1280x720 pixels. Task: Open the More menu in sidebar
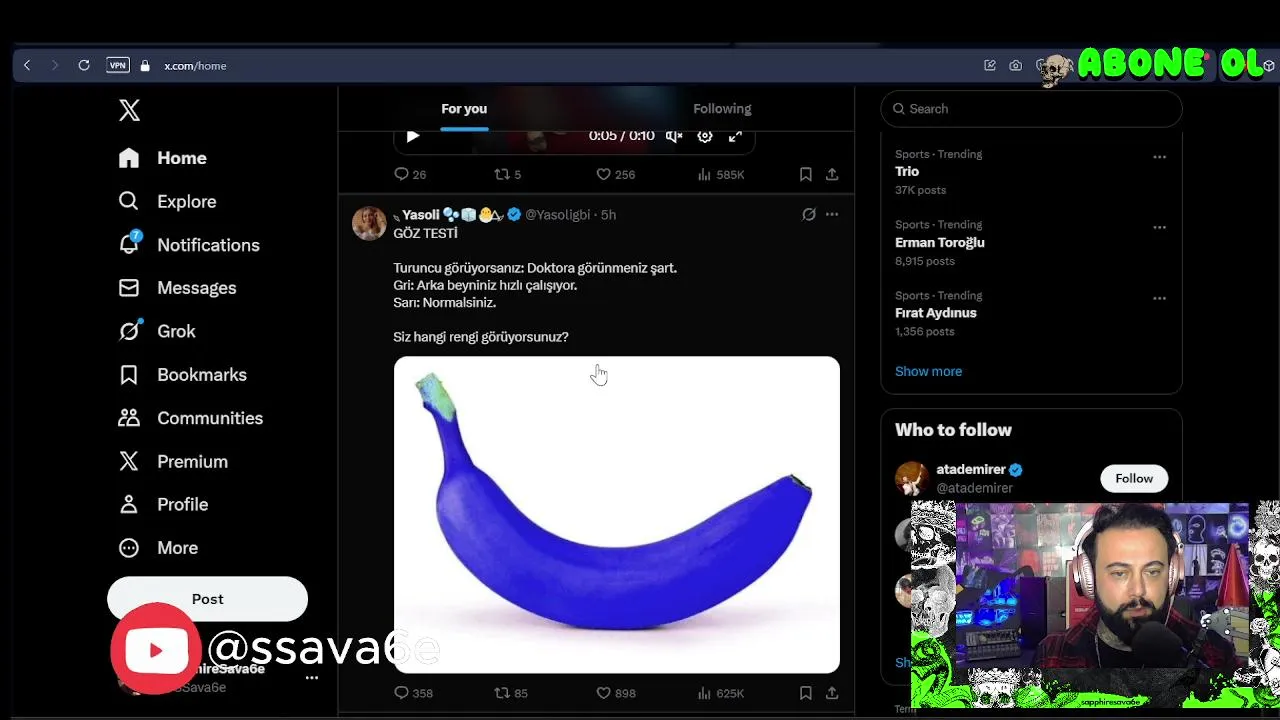158,548
